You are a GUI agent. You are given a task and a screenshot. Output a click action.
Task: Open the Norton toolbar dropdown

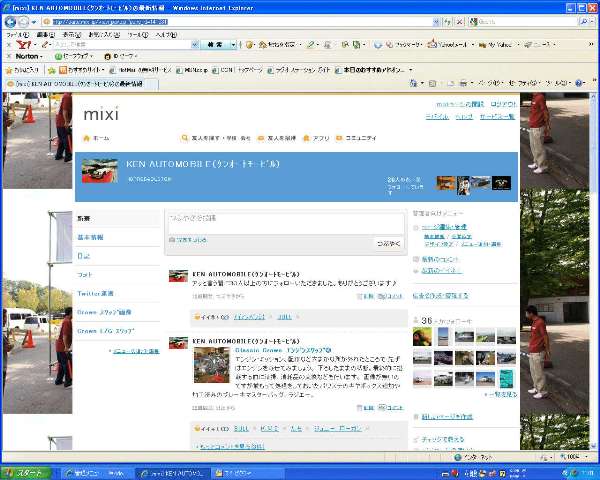[29, 56]
